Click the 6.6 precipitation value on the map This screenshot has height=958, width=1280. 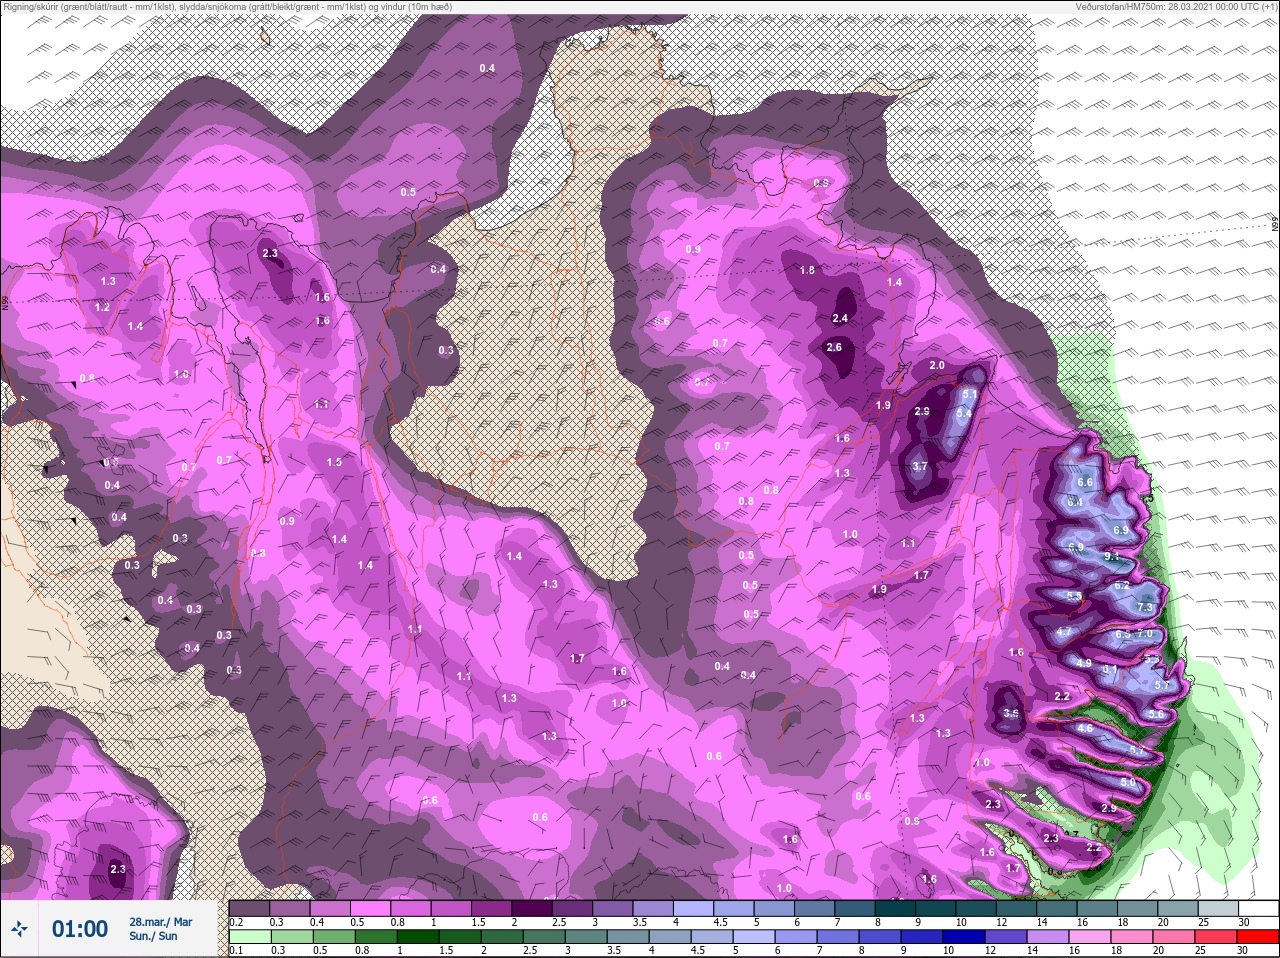coord(1085,482)
